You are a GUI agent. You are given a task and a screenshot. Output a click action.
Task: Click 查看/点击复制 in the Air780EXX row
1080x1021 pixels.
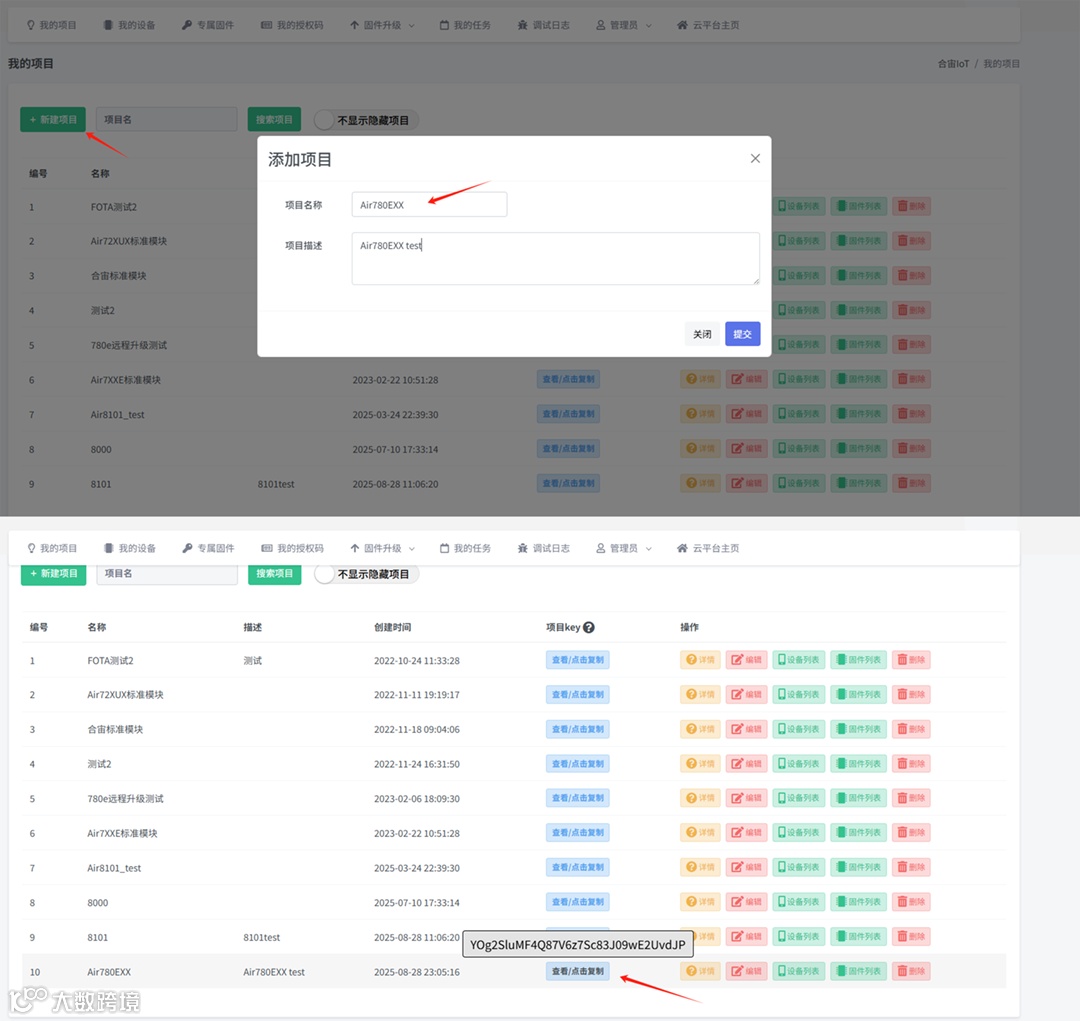(x=577, y=971)
